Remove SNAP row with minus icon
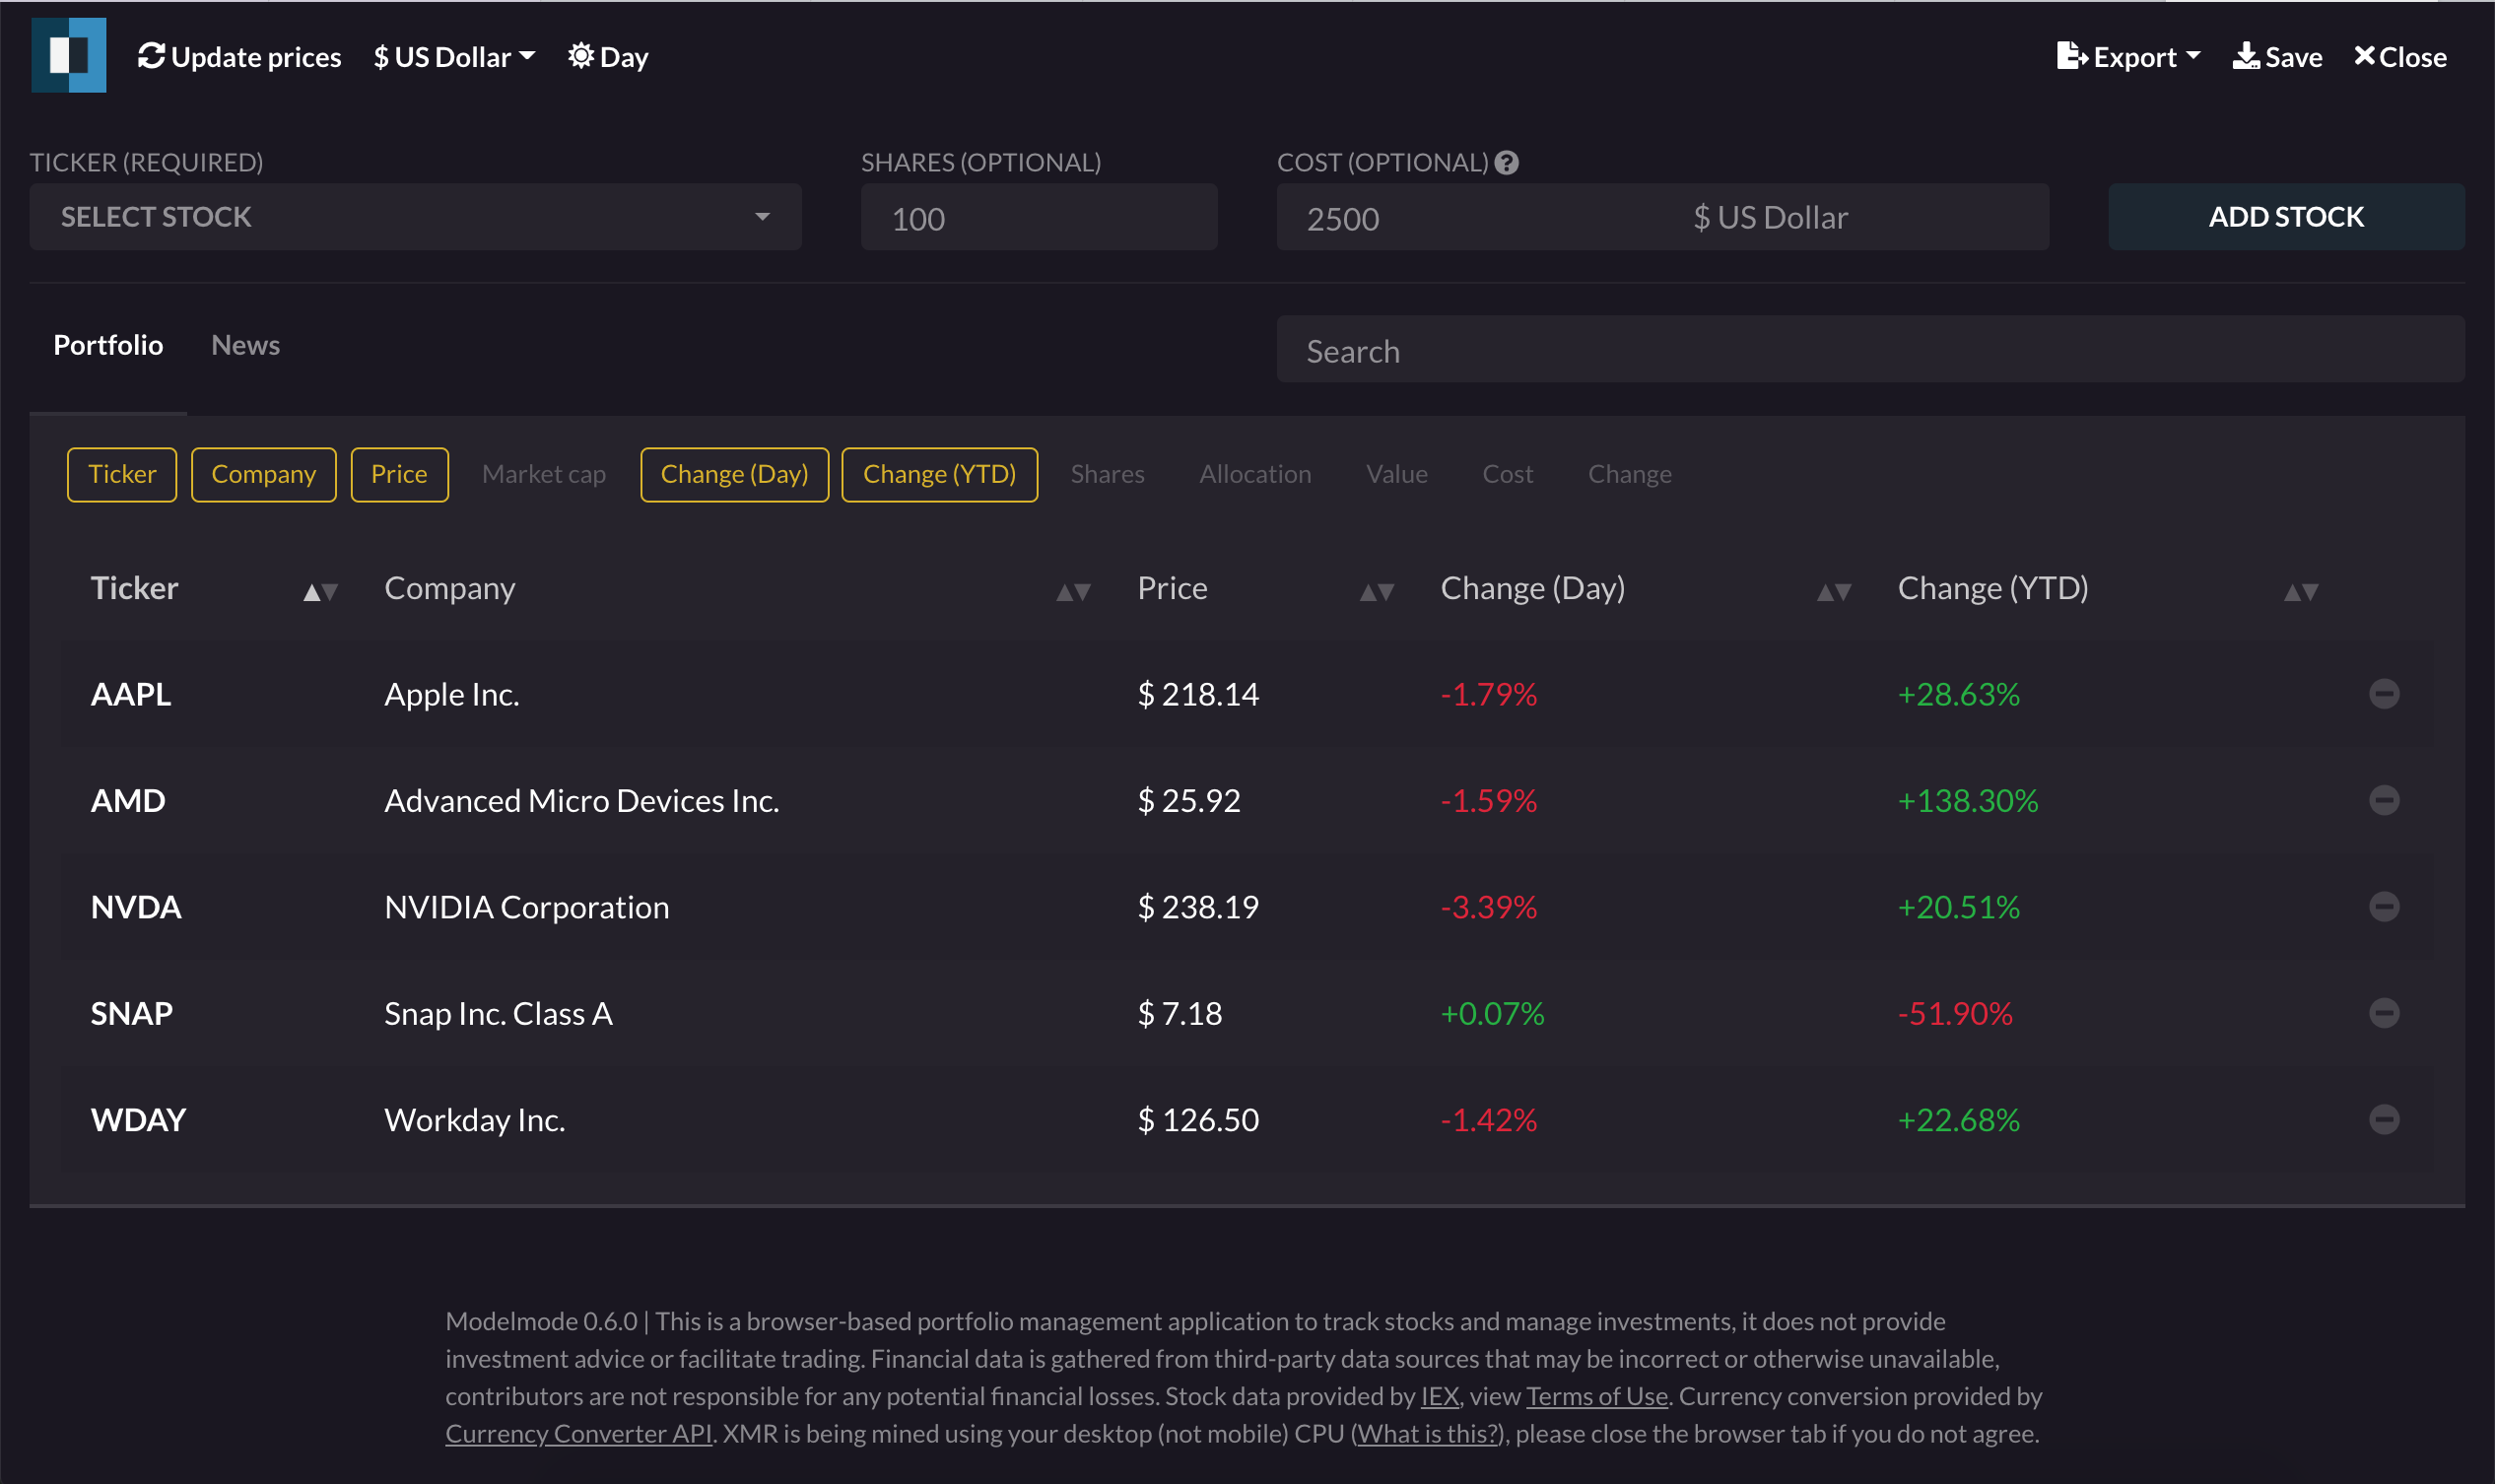 [2383, 1013]
